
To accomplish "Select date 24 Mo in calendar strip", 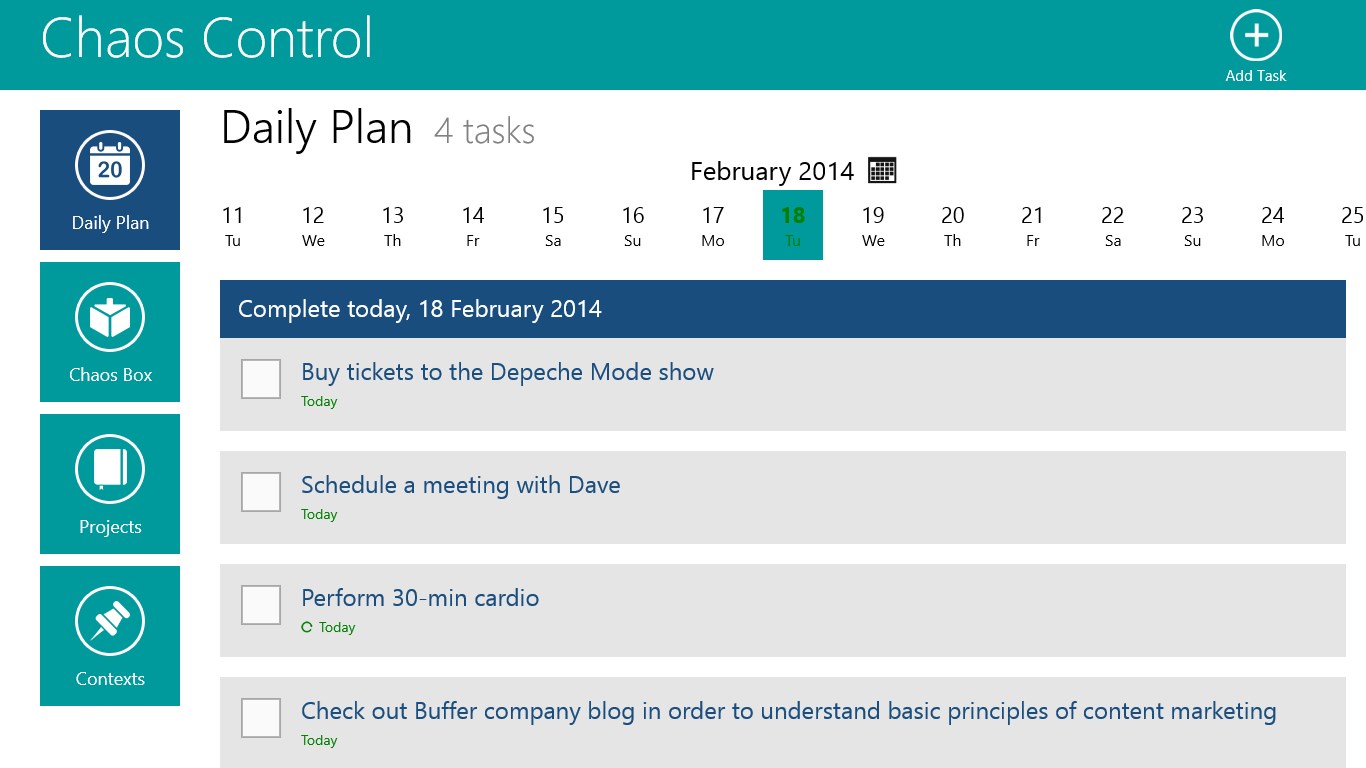I will [x=1272, y=226].
